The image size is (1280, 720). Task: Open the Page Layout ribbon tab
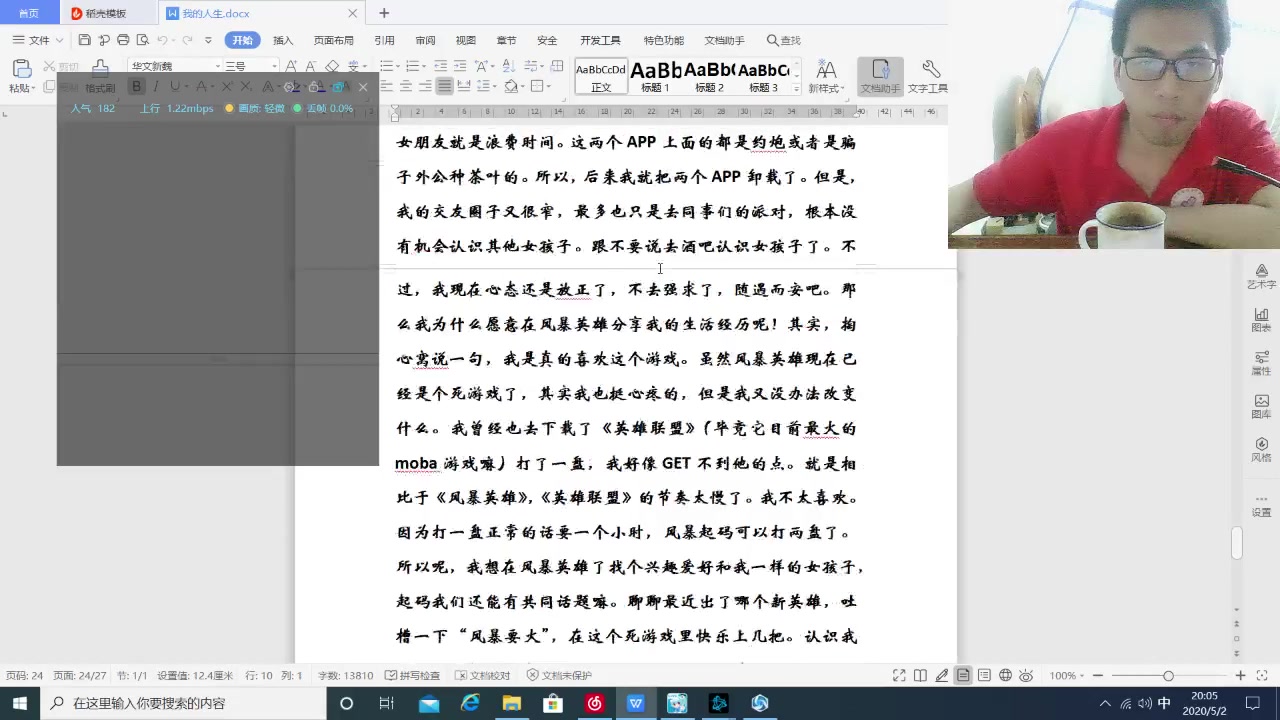pyautogui.click(x=334, y=40)
